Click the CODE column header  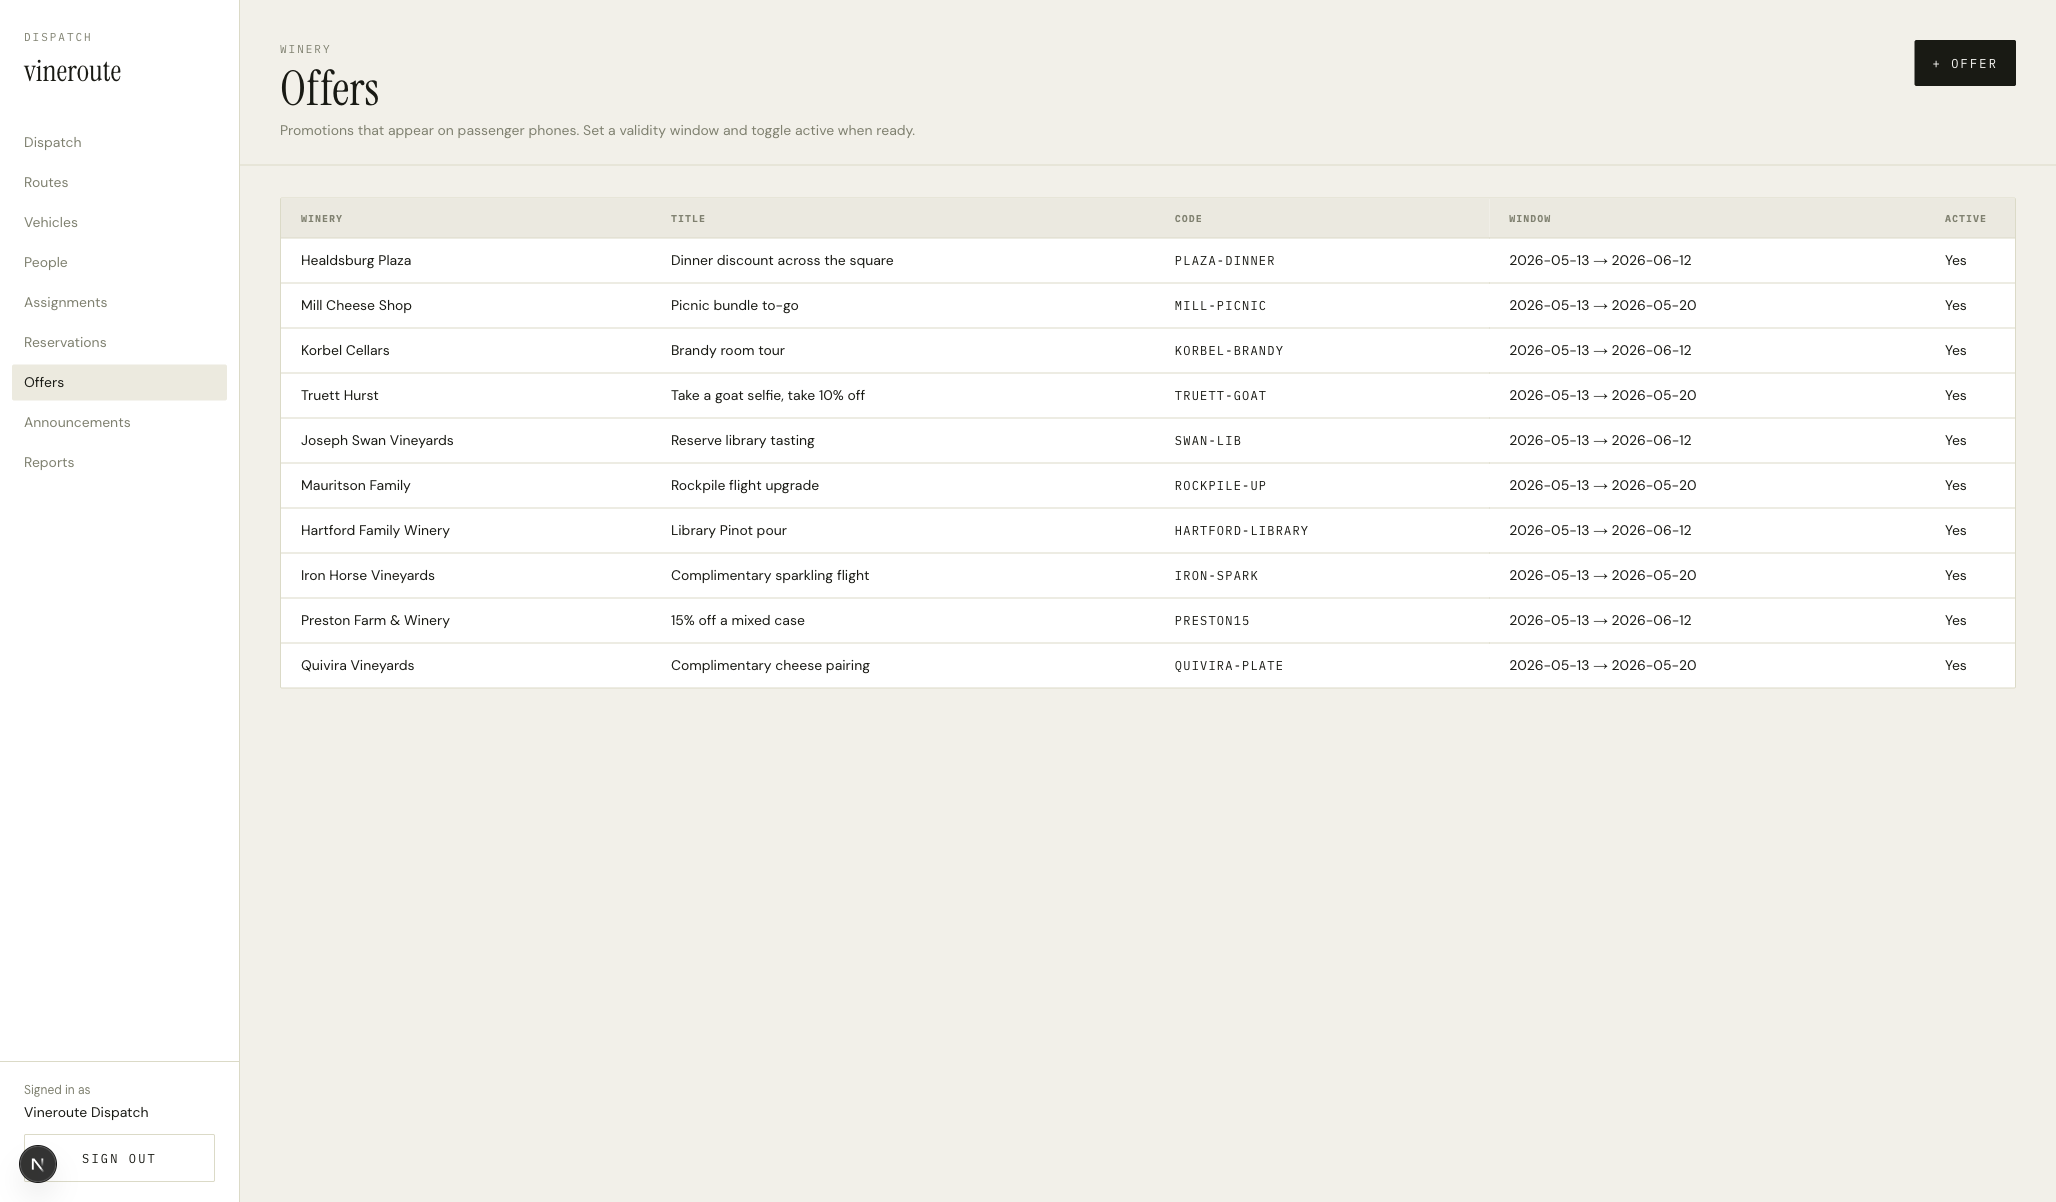click(x=1188, y=219)
